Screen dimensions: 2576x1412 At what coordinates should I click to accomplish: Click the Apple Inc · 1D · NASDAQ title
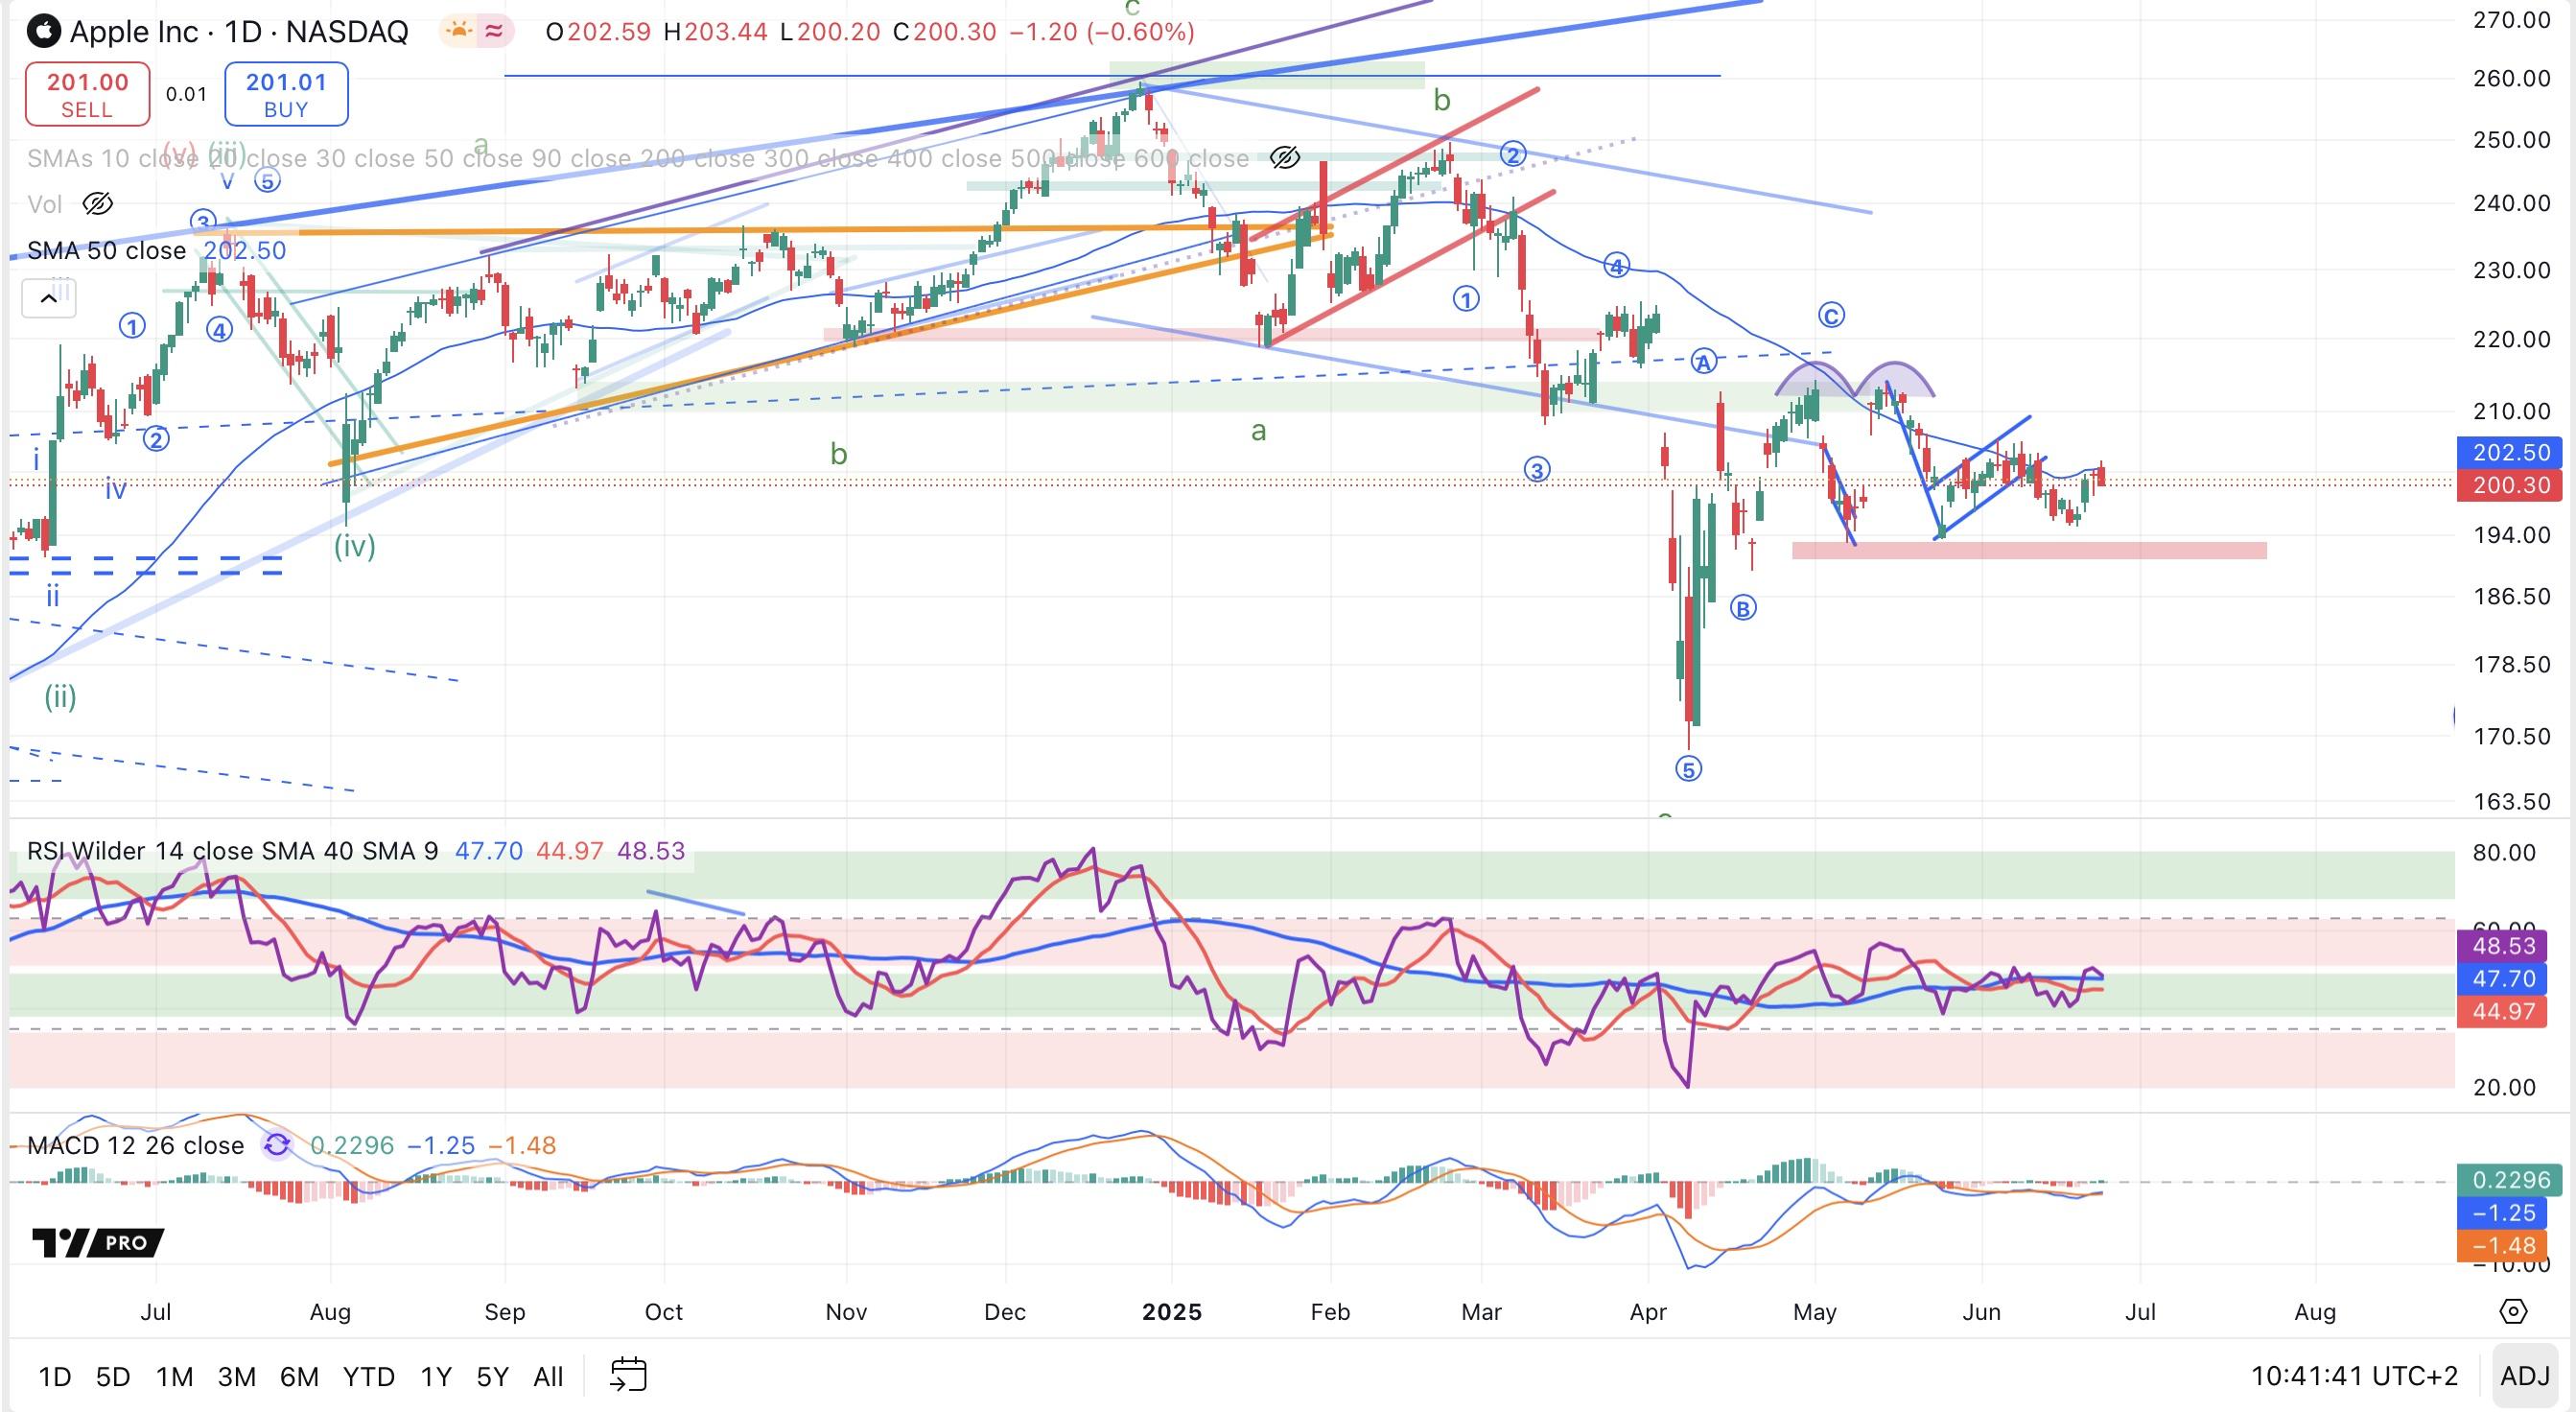[239, 32]
